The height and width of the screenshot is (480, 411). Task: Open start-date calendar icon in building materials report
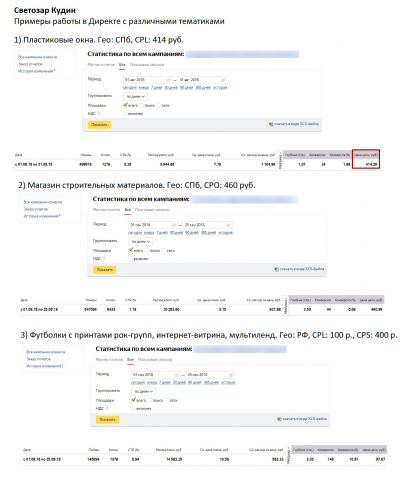pos(174,225)
